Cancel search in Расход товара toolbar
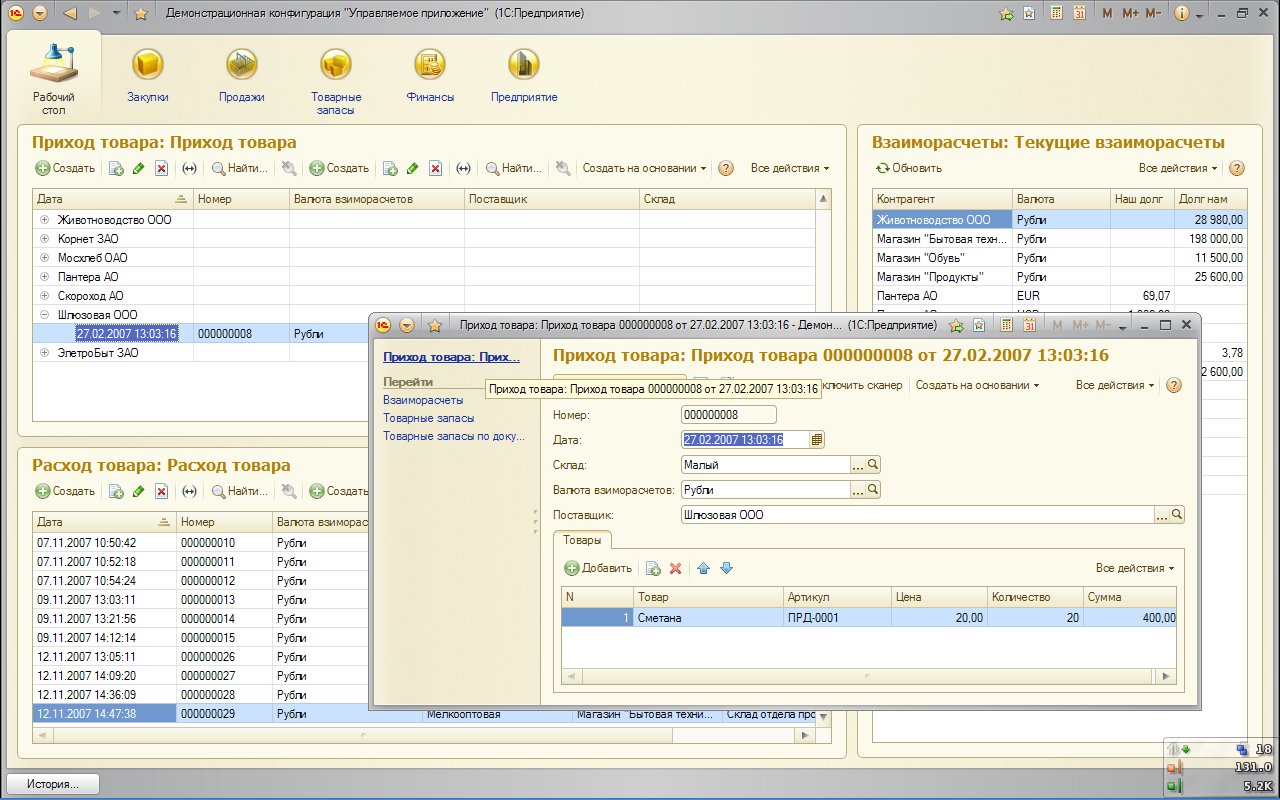Image resolution: width=1280 pixels, height=800 pixels. (288, 491)
